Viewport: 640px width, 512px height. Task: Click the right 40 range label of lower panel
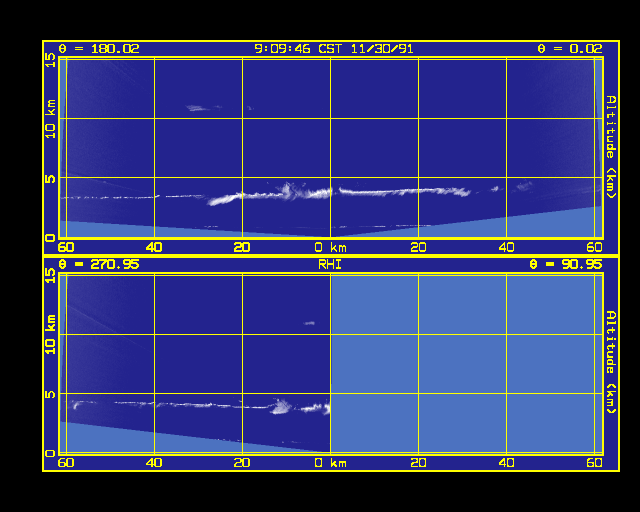[507, 463]
